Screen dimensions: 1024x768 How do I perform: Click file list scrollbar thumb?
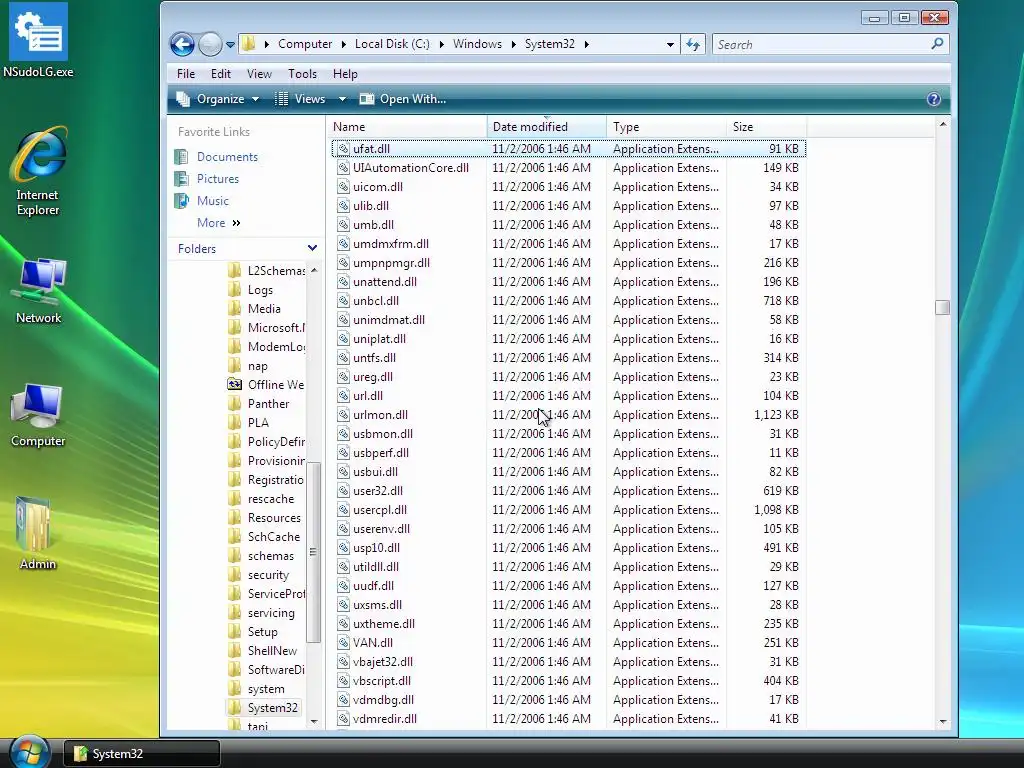tap(942, 307)
